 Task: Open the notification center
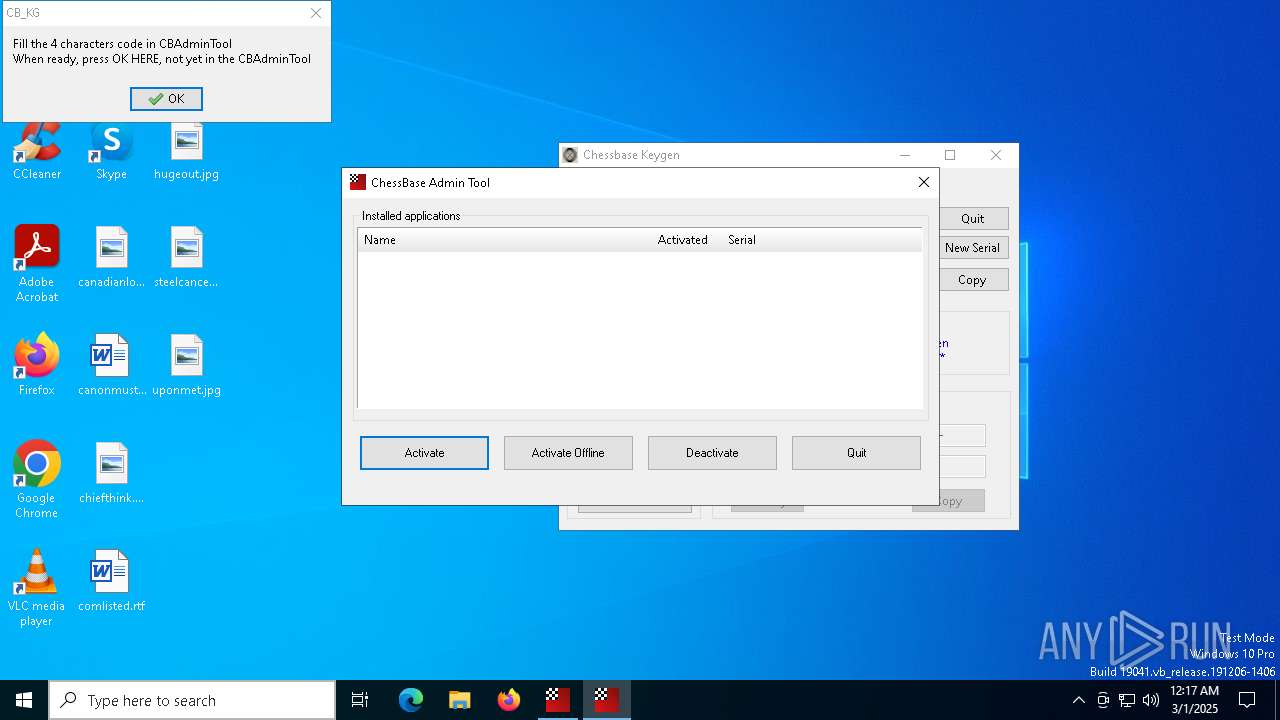click(1247, 700)
